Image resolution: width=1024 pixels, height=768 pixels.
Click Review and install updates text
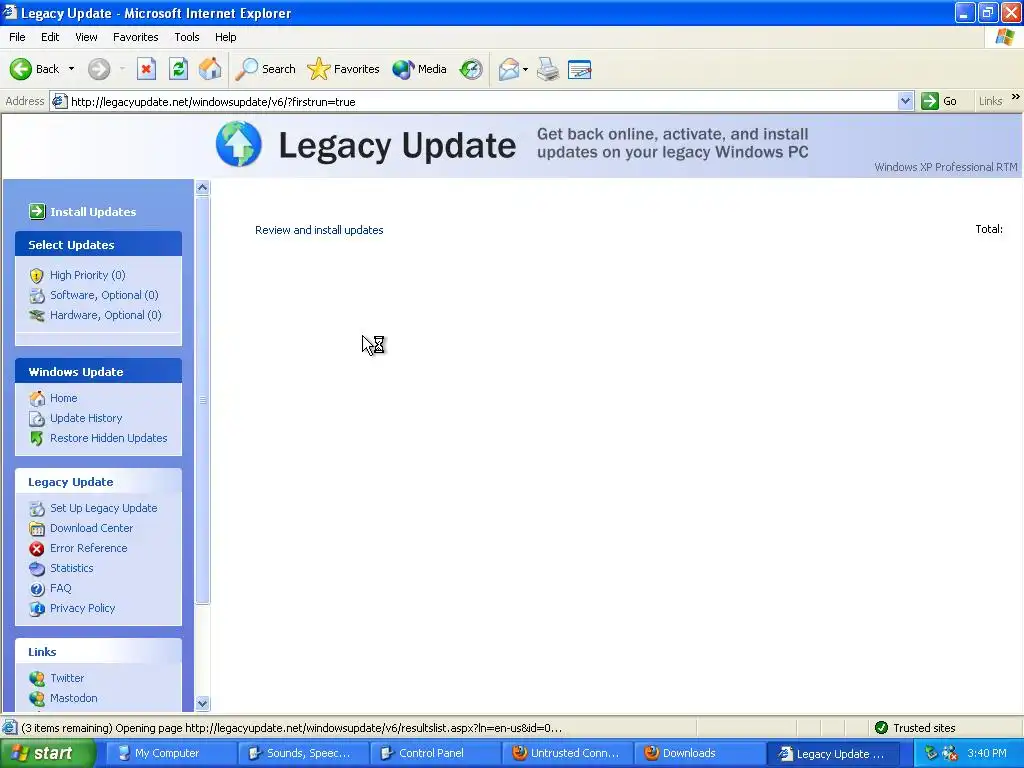coord(319,230)
